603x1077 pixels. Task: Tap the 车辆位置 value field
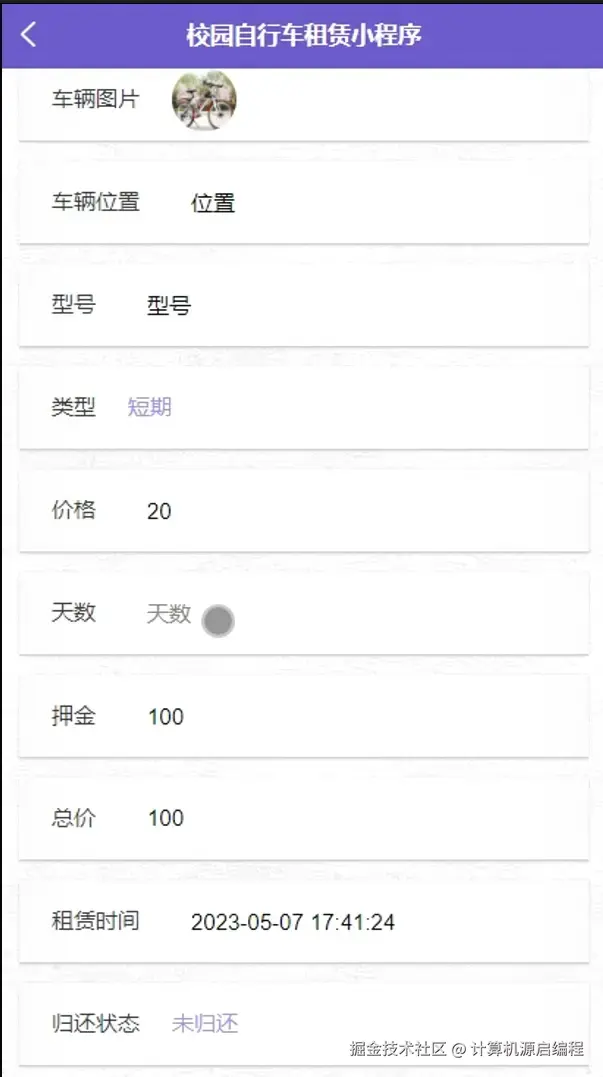213,203
